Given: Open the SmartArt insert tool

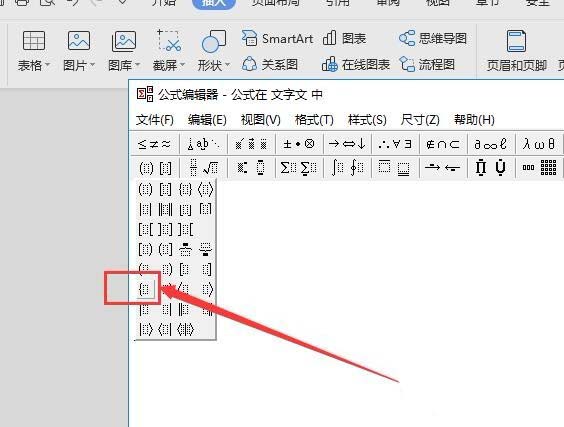Looking at the screenshot, I should tap(277, 38).
